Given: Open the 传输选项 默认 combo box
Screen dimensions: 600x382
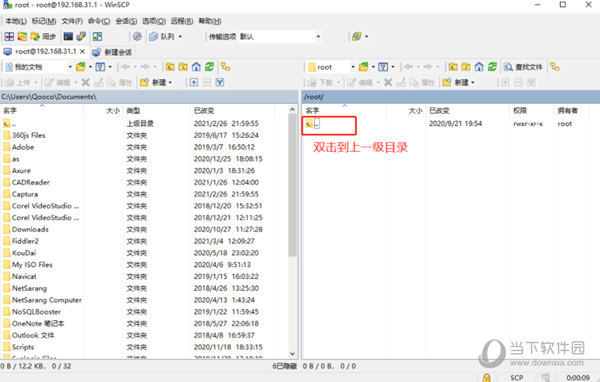Looking at the screenshot, I should point(280,36).
